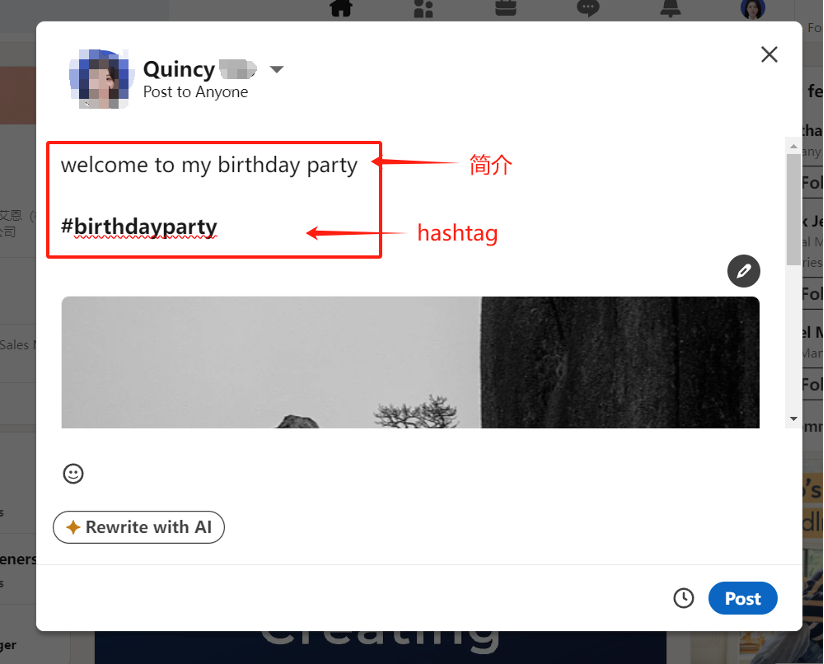Click the pencil edit image icon
This screenshot has width=824, height=664.
click(x=743, y=271)
